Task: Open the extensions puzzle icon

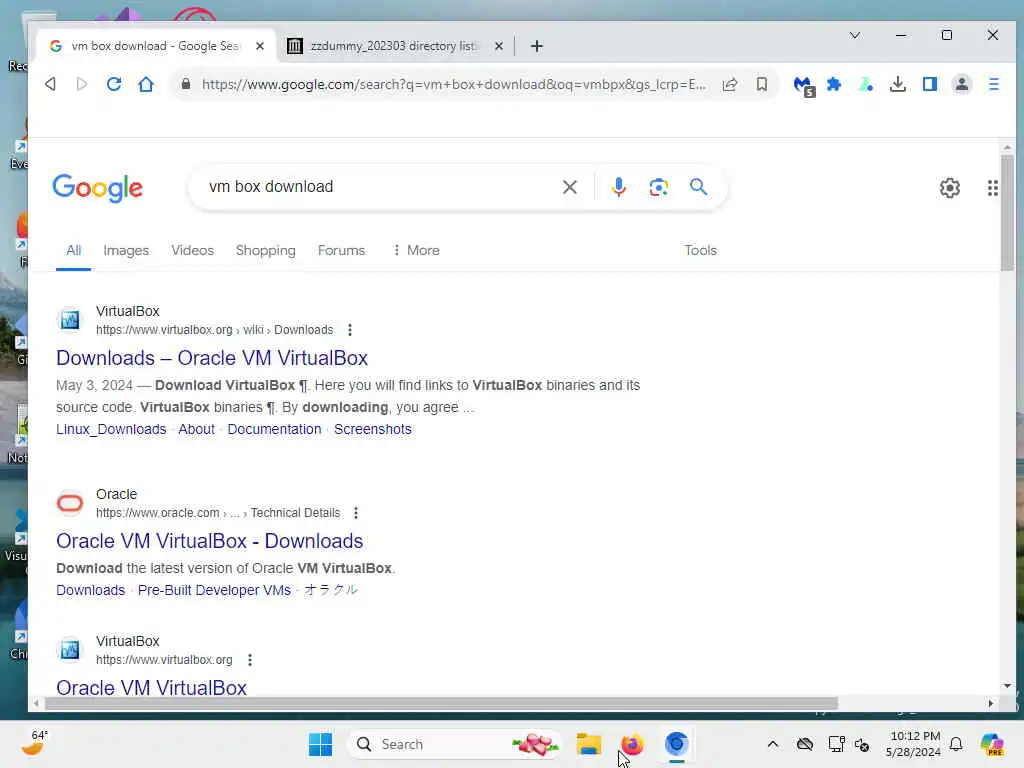Action: 834,84
